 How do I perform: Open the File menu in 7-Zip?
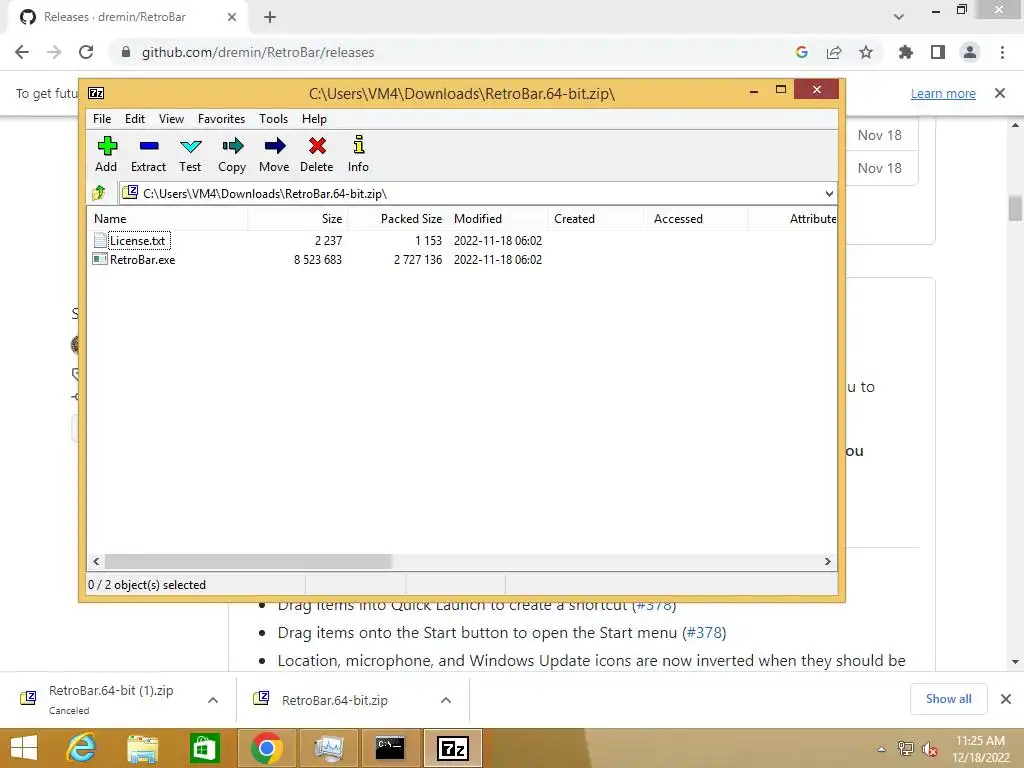coord(102,119)
